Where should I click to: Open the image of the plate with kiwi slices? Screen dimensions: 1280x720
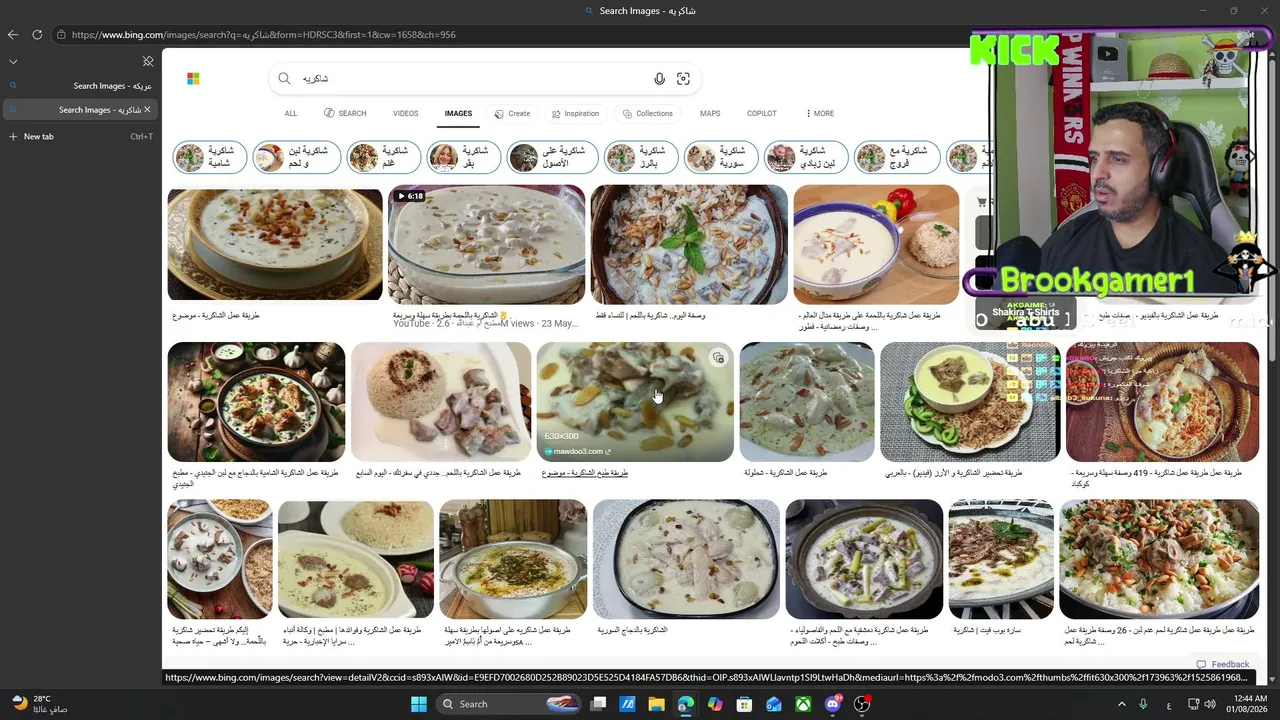(x=970, y=402)
